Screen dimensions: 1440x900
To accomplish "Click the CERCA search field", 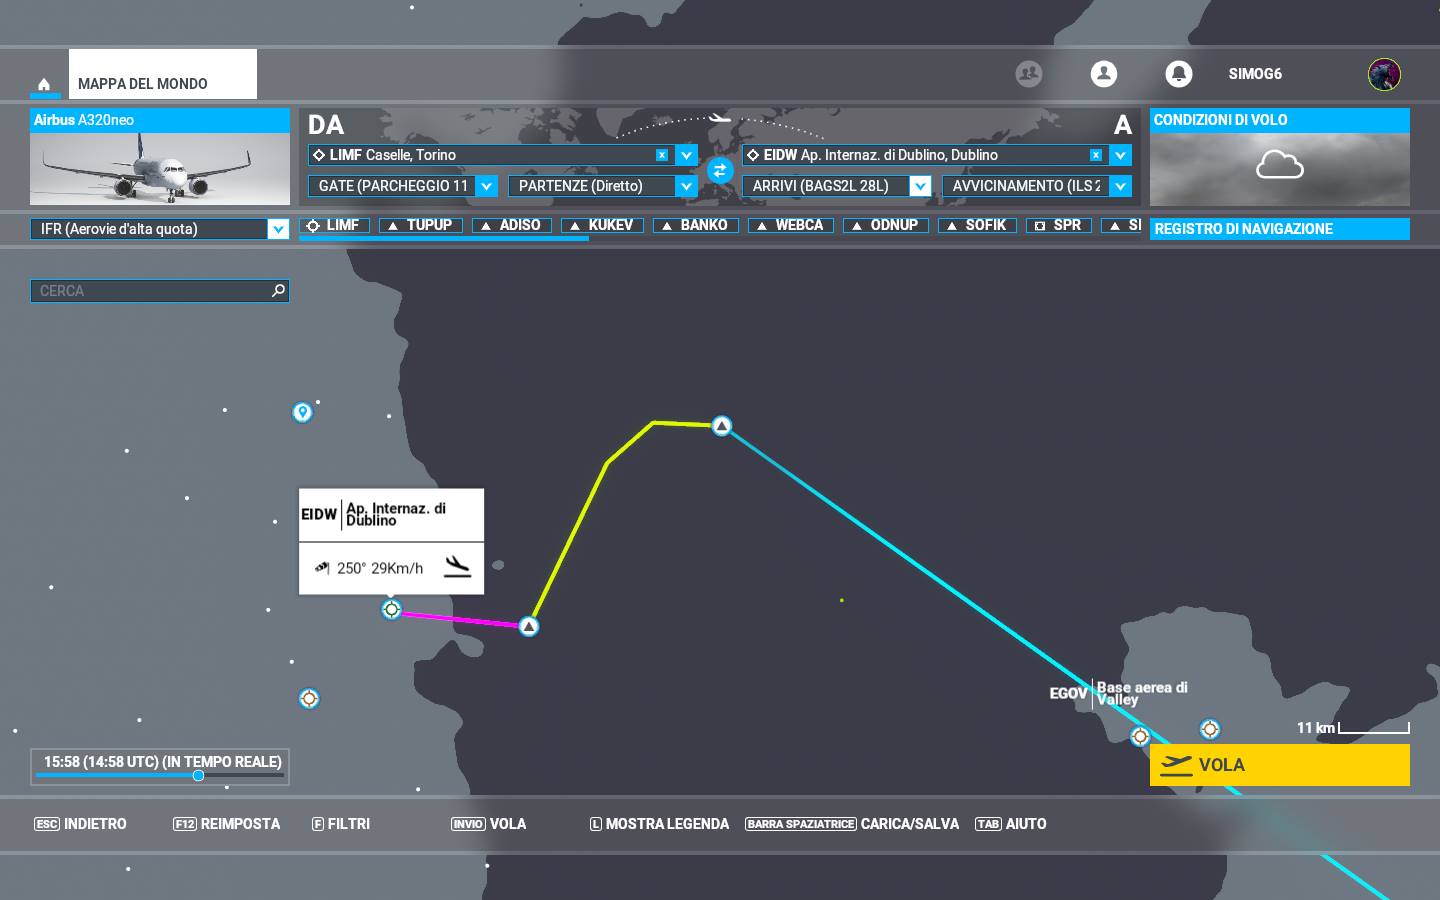I will pyautogui.click(x=150, y=291).
